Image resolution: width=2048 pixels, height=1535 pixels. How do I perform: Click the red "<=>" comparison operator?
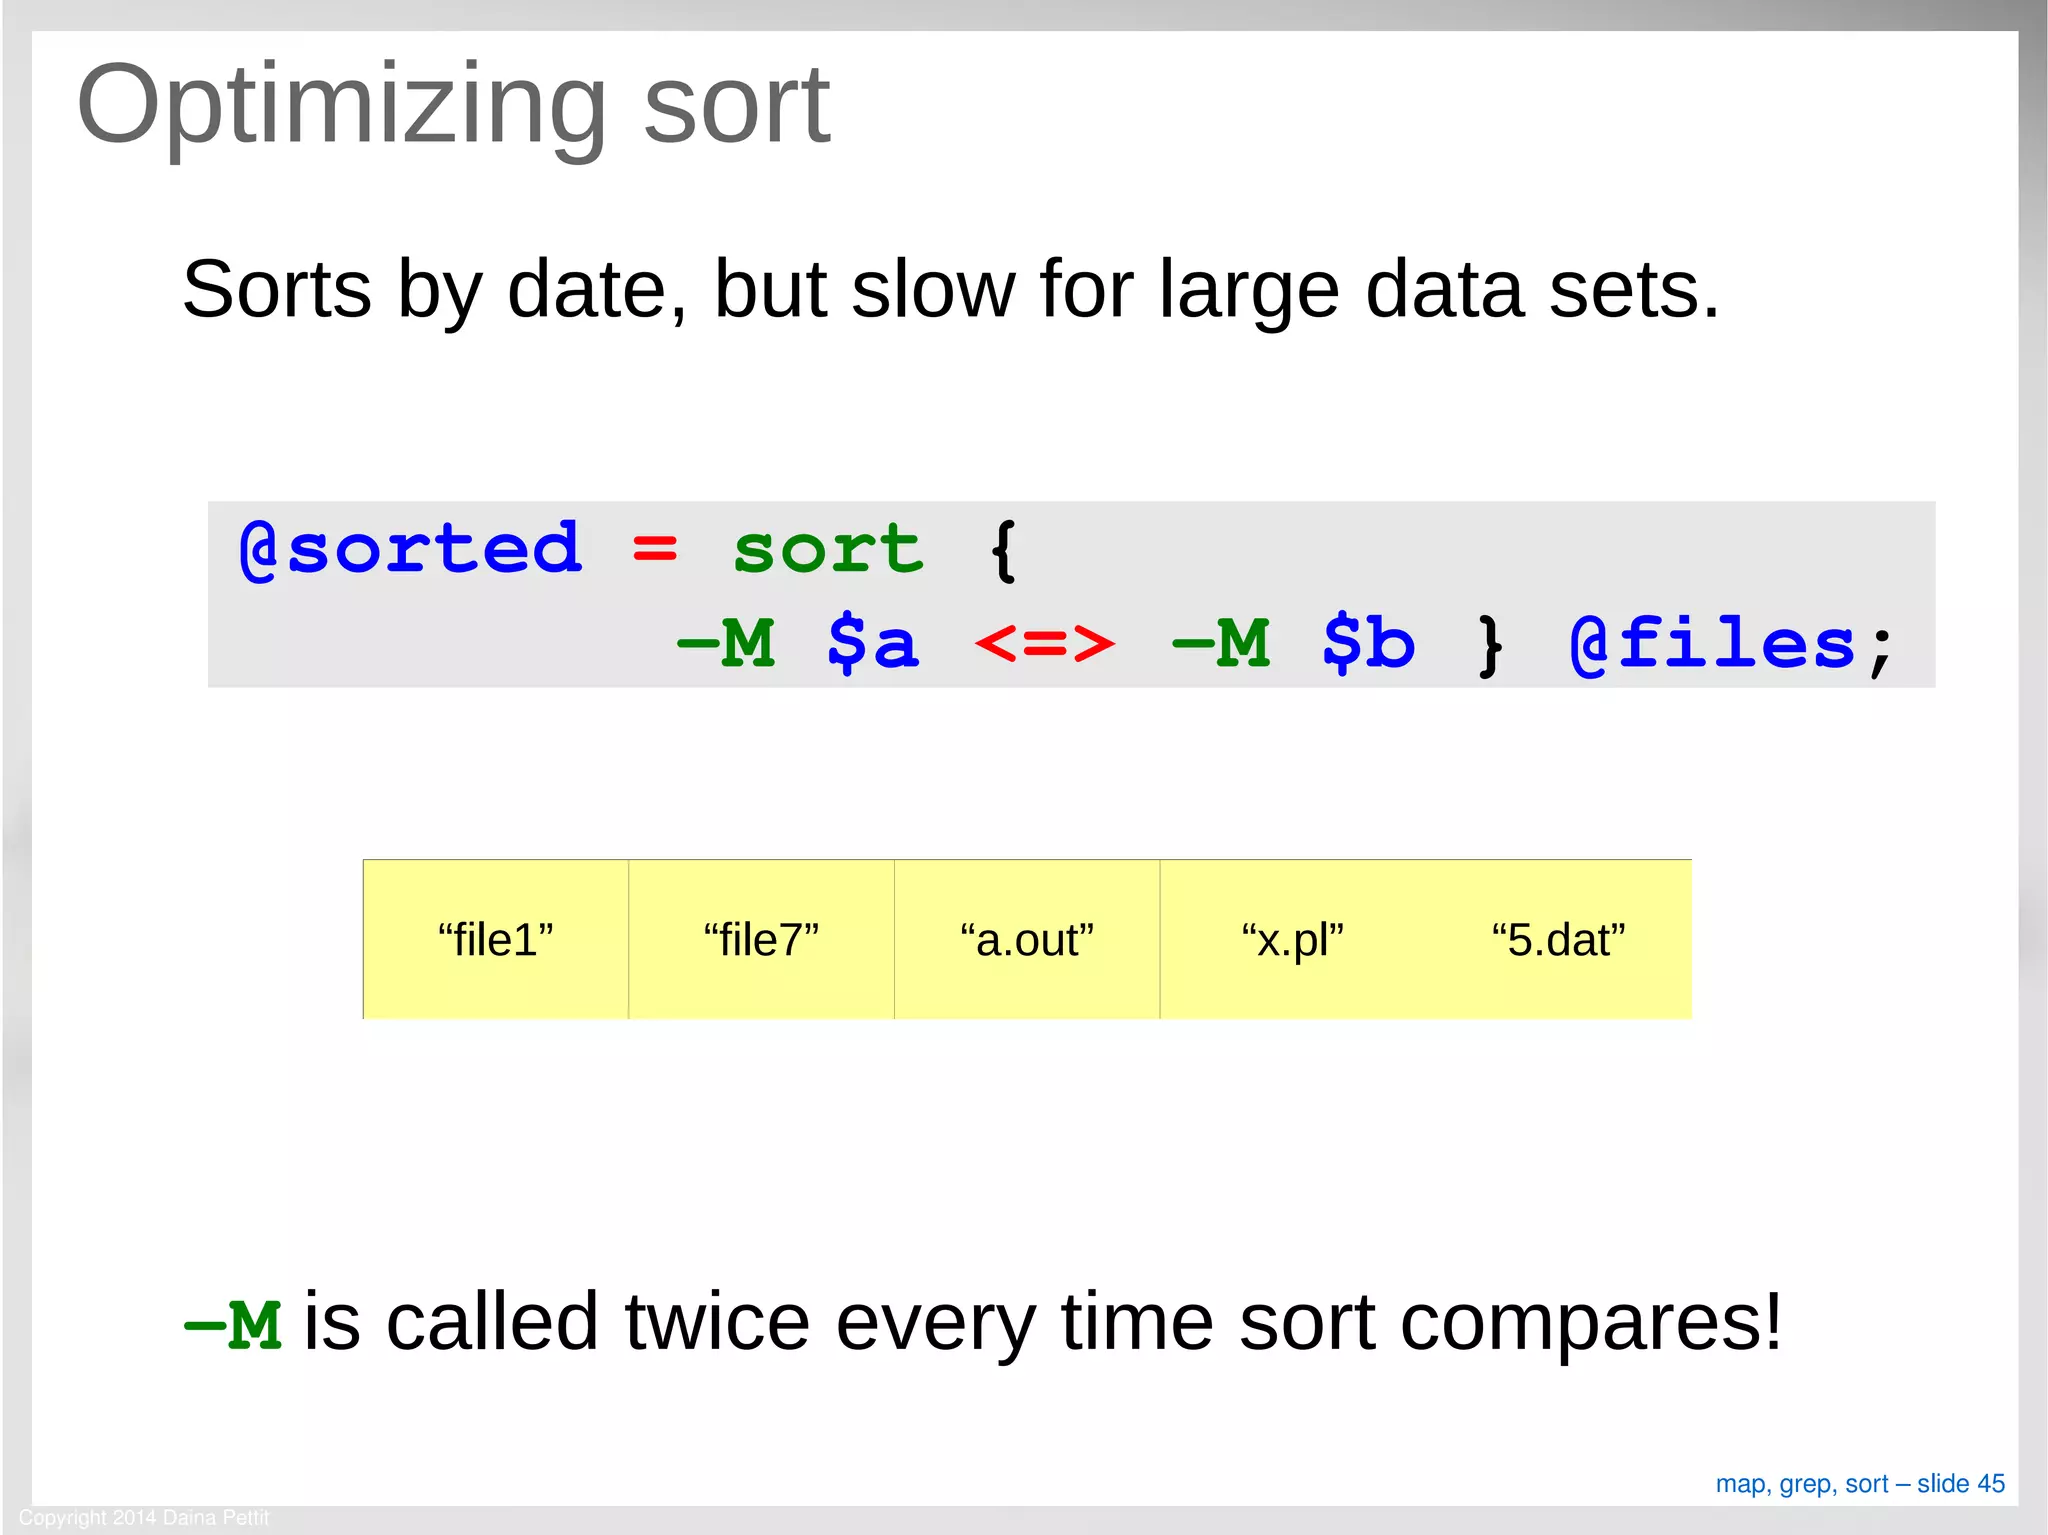[x=1044, y=643]
